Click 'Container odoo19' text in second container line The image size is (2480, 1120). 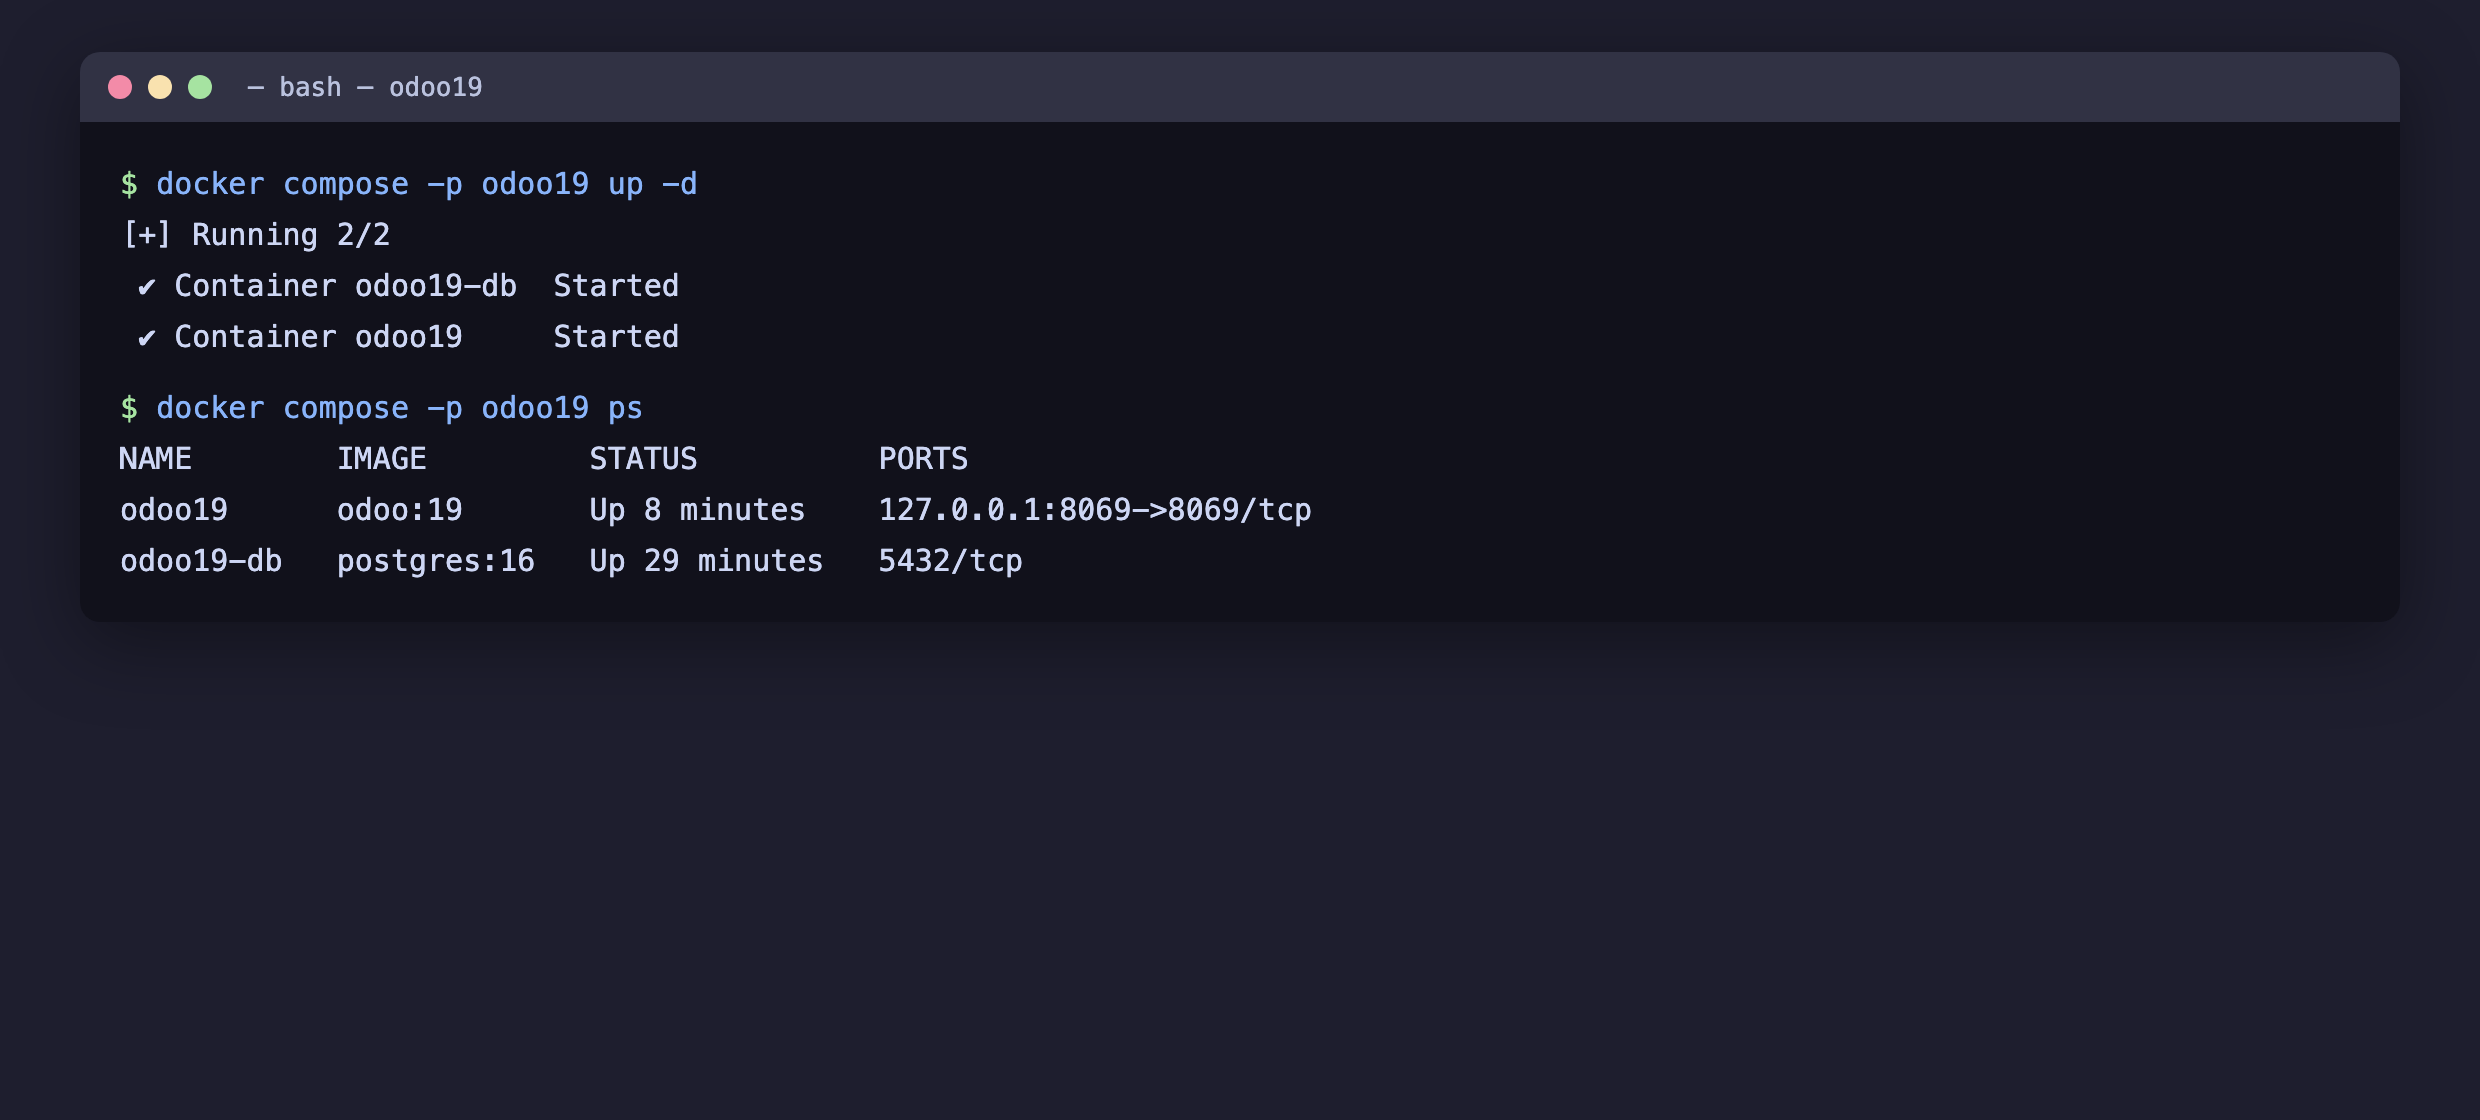(319, 337)
